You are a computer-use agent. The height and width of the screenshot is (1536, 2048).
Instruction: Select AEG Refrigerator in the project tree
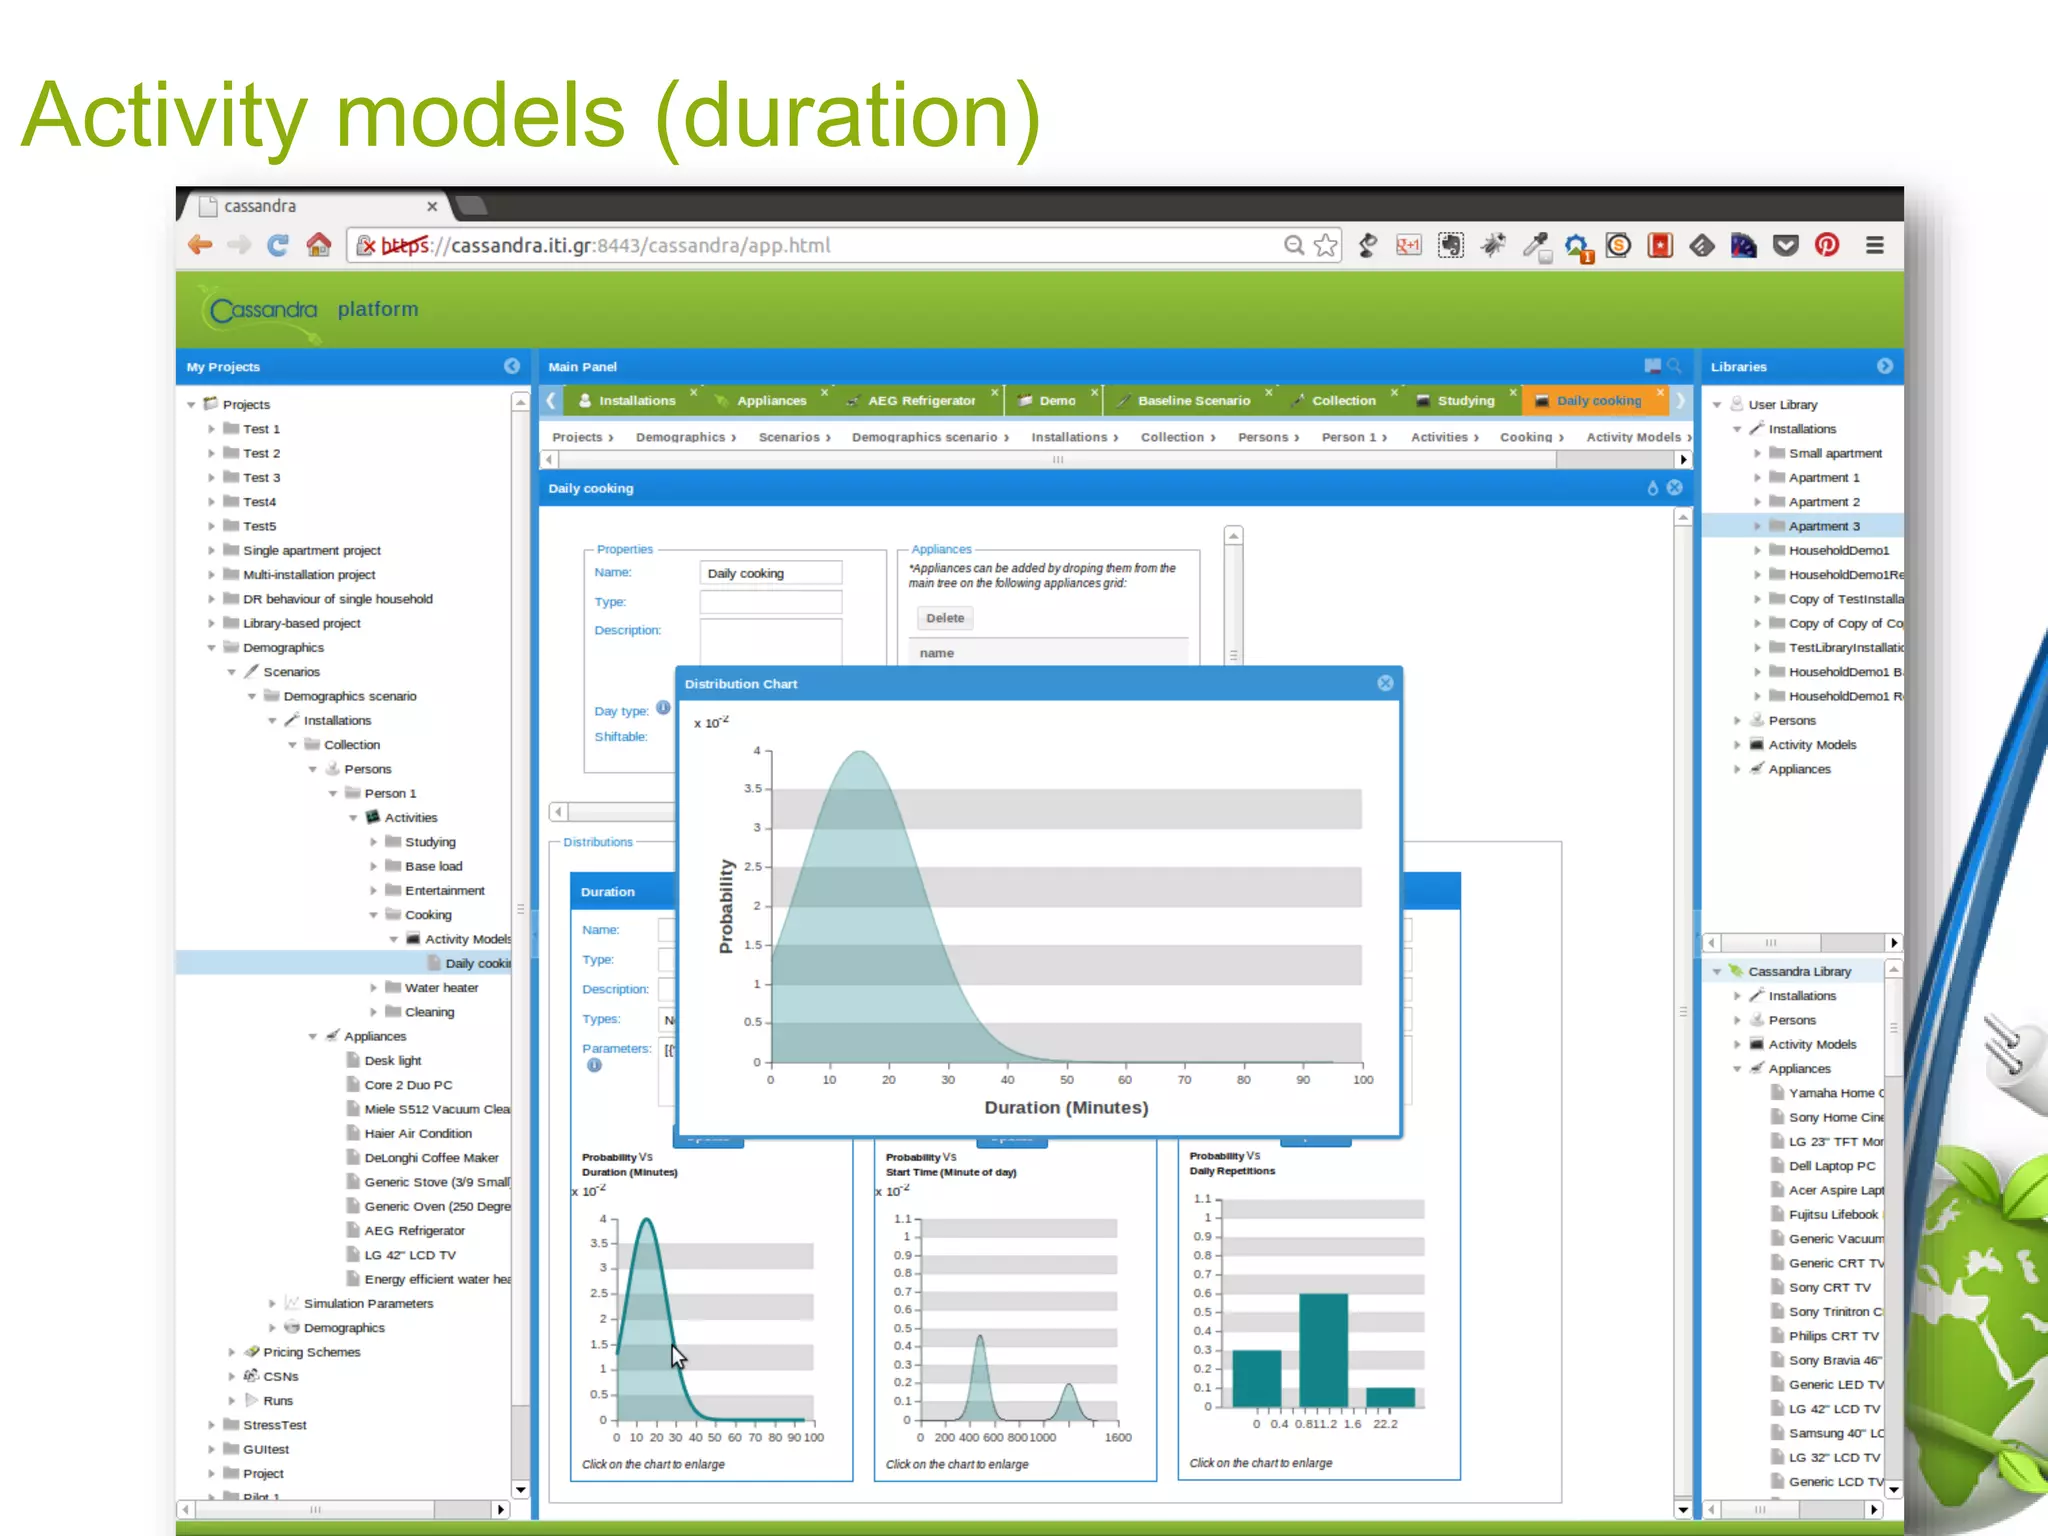click(x=414, y=1231)
